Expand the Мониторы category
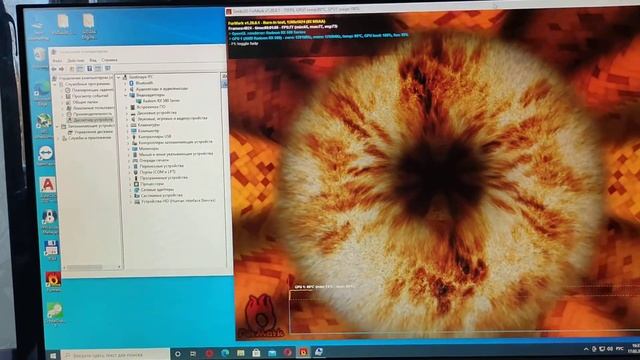The width and height of the screenshot is (640, 360). pos(129,149)
